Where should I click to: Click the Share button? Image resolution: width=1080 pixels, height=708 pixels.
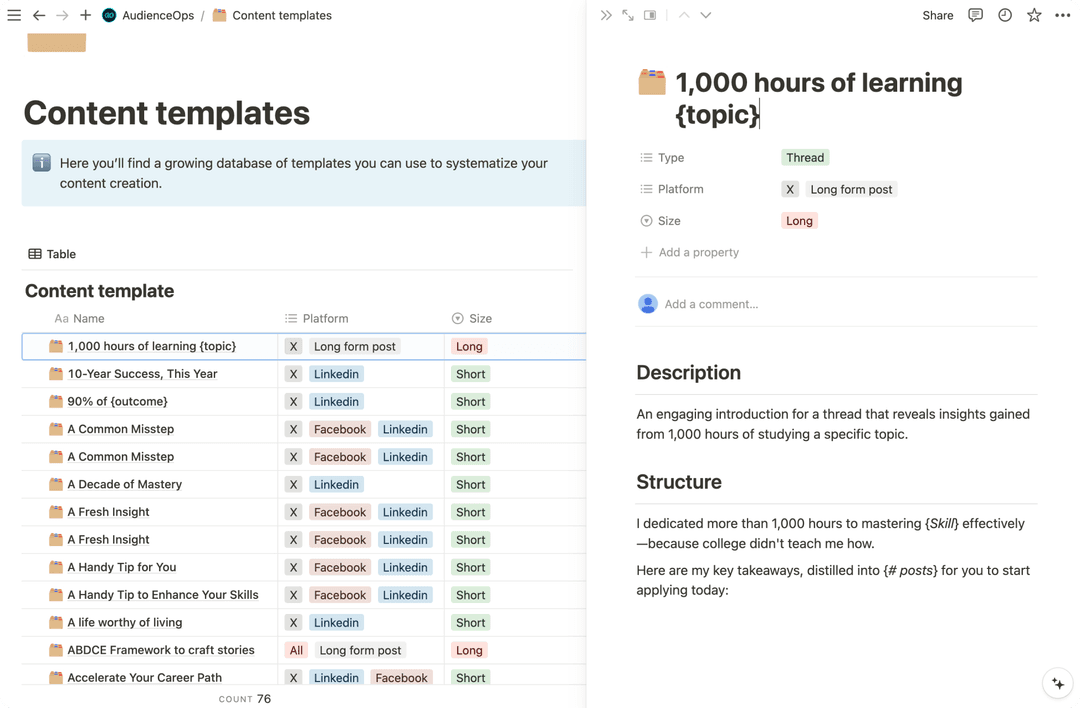937,16
